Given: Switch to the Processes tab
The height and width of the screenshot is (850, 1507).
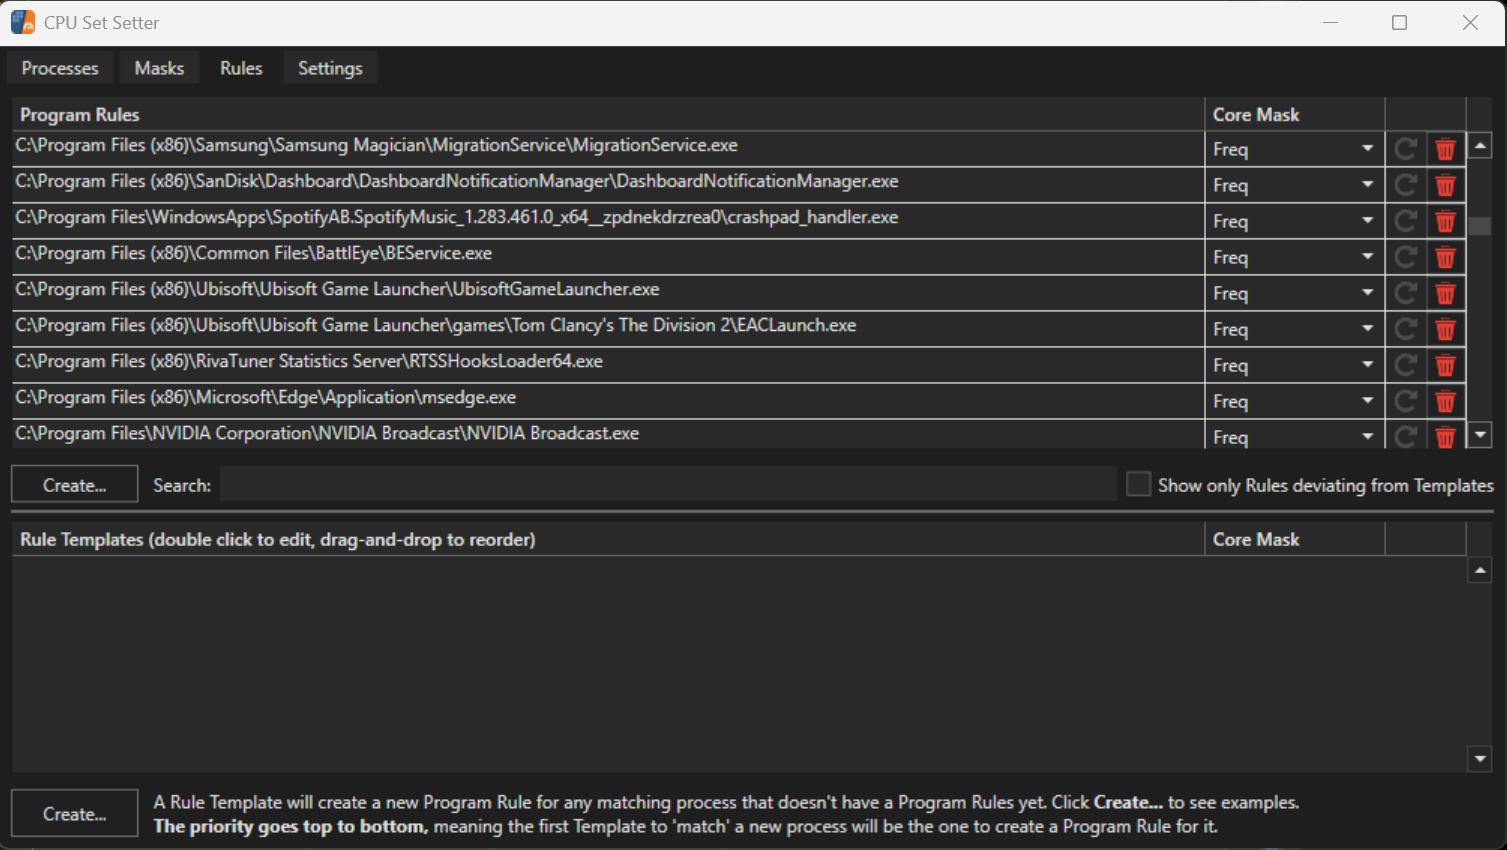Looking at the screenshot, I should click(x=60, y=68).
